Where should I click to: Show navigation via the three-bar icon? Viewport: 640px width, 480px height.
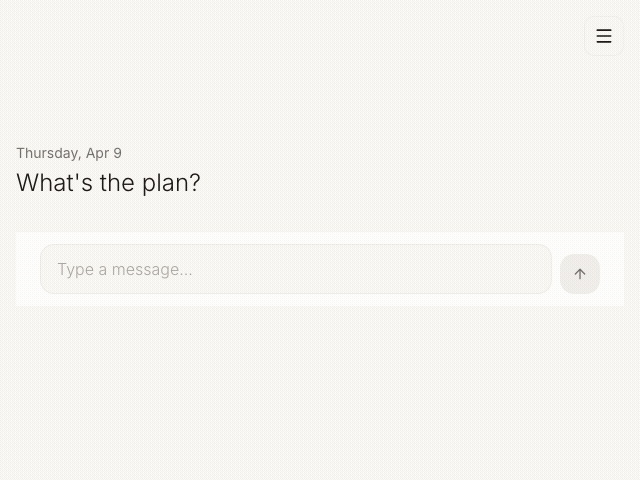pyautogui.click(x=604, y=36)
